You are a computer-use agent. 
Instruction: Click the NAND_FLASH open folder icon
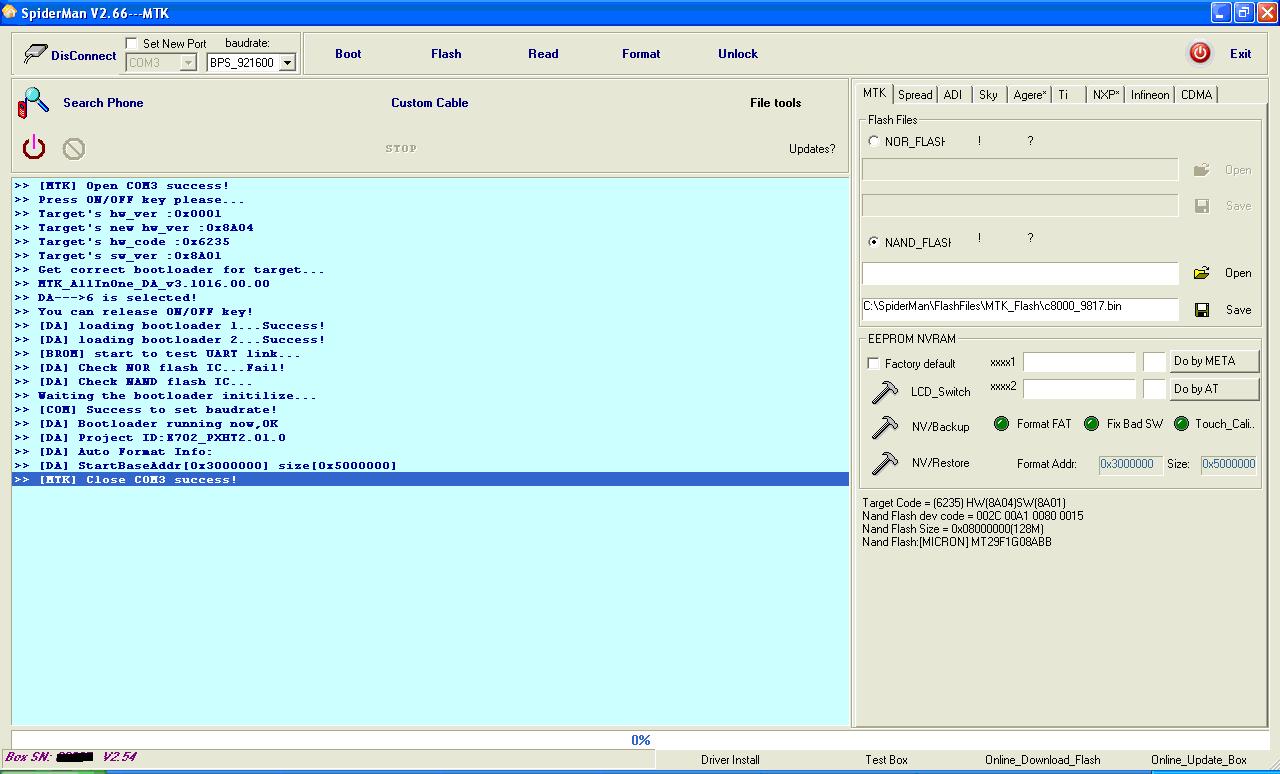click(x=1201, y=273)
